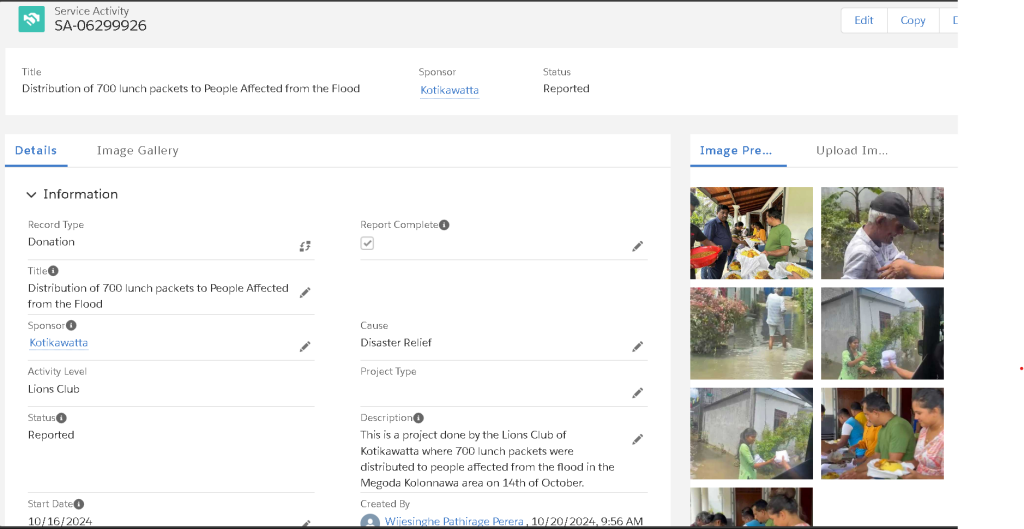The height and width of the screenshot is (529, 1024).
Task: Switch to the Details tab
Action: click(36, 150)
